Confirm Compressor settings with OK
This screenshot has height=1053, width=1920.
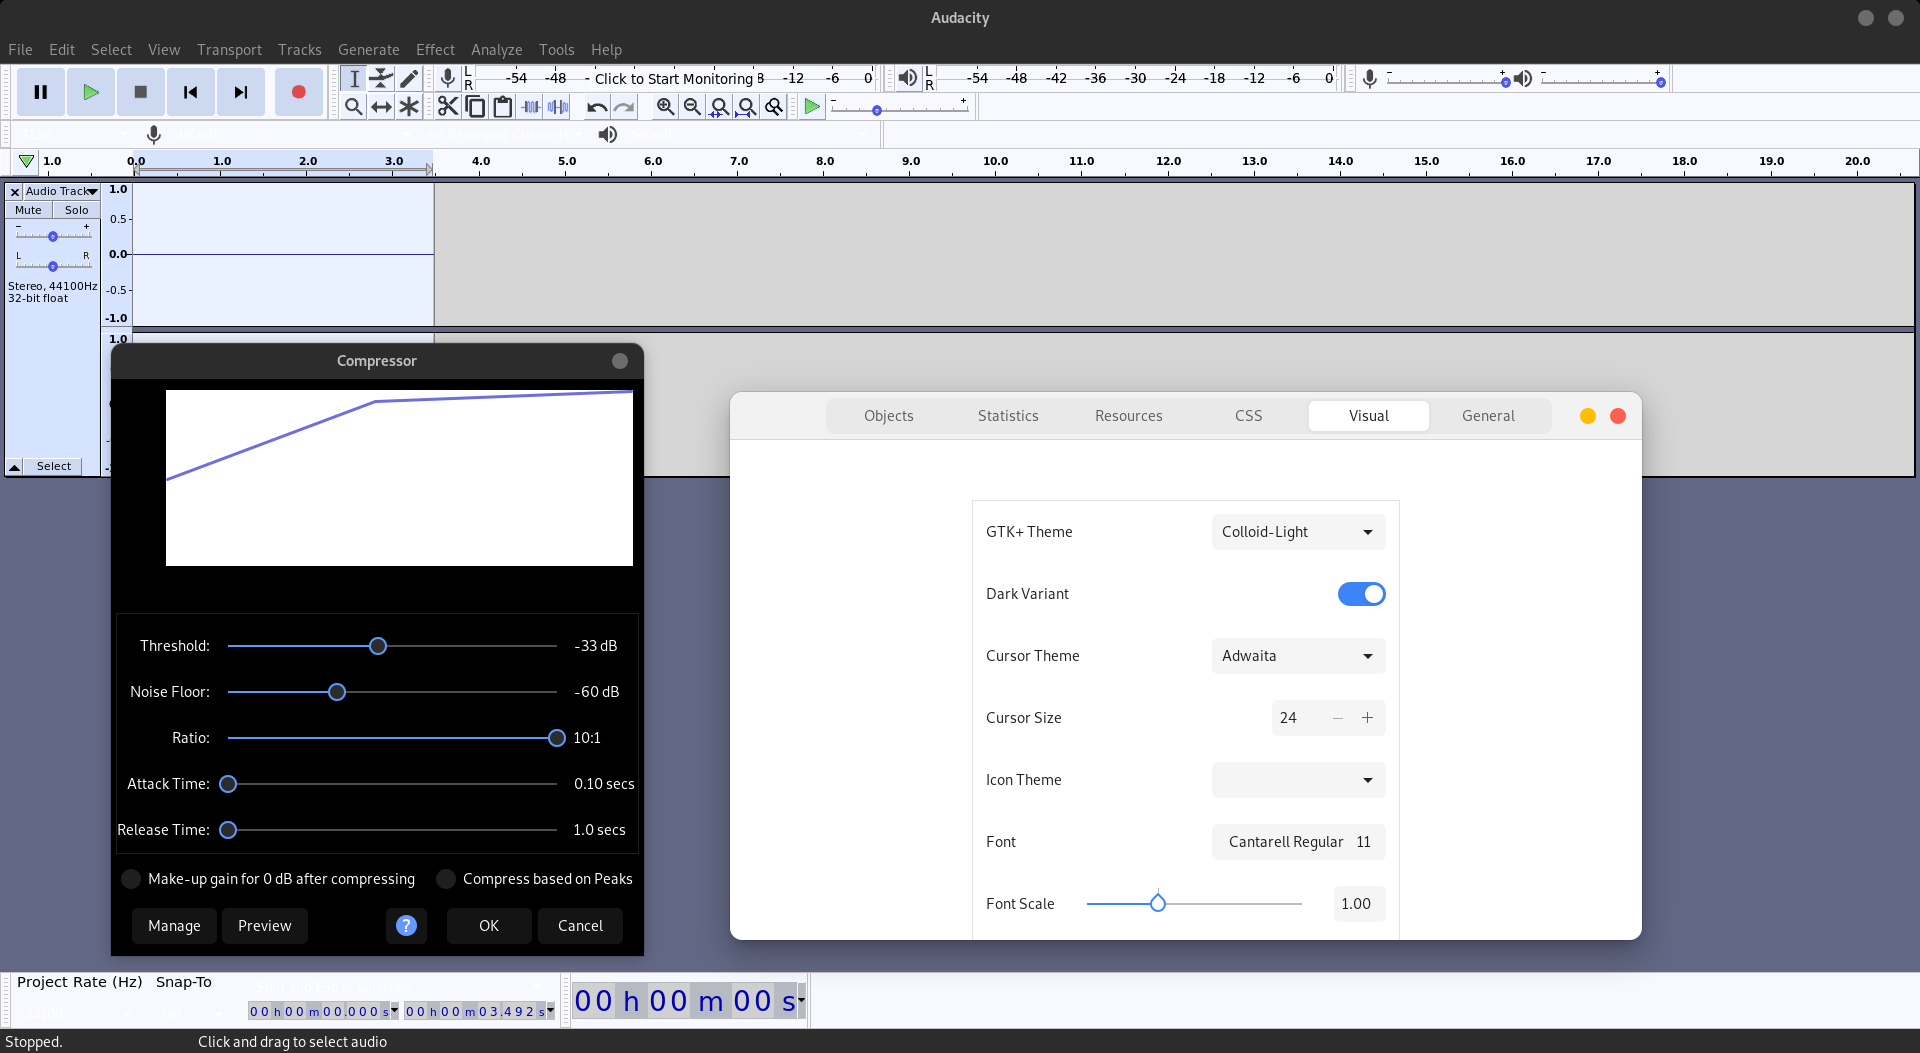click(x=488, y=925)
